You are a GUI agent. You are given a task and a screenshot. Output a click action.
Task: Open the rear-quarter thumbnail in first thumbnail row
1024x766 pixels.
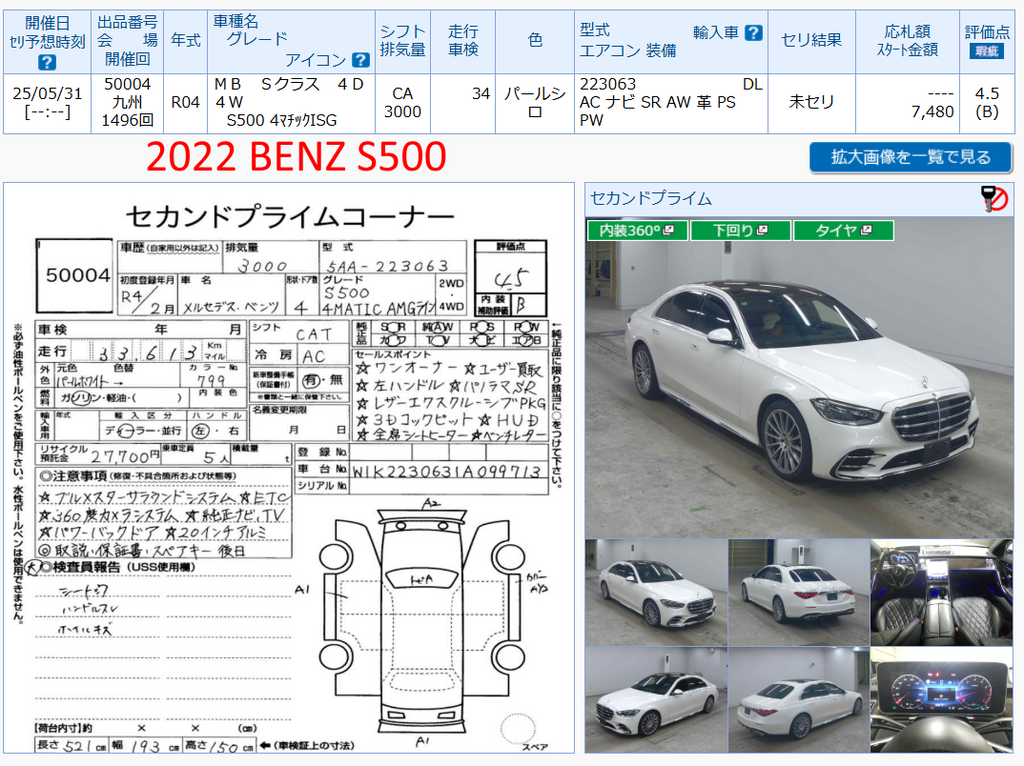tap(798, 592)
